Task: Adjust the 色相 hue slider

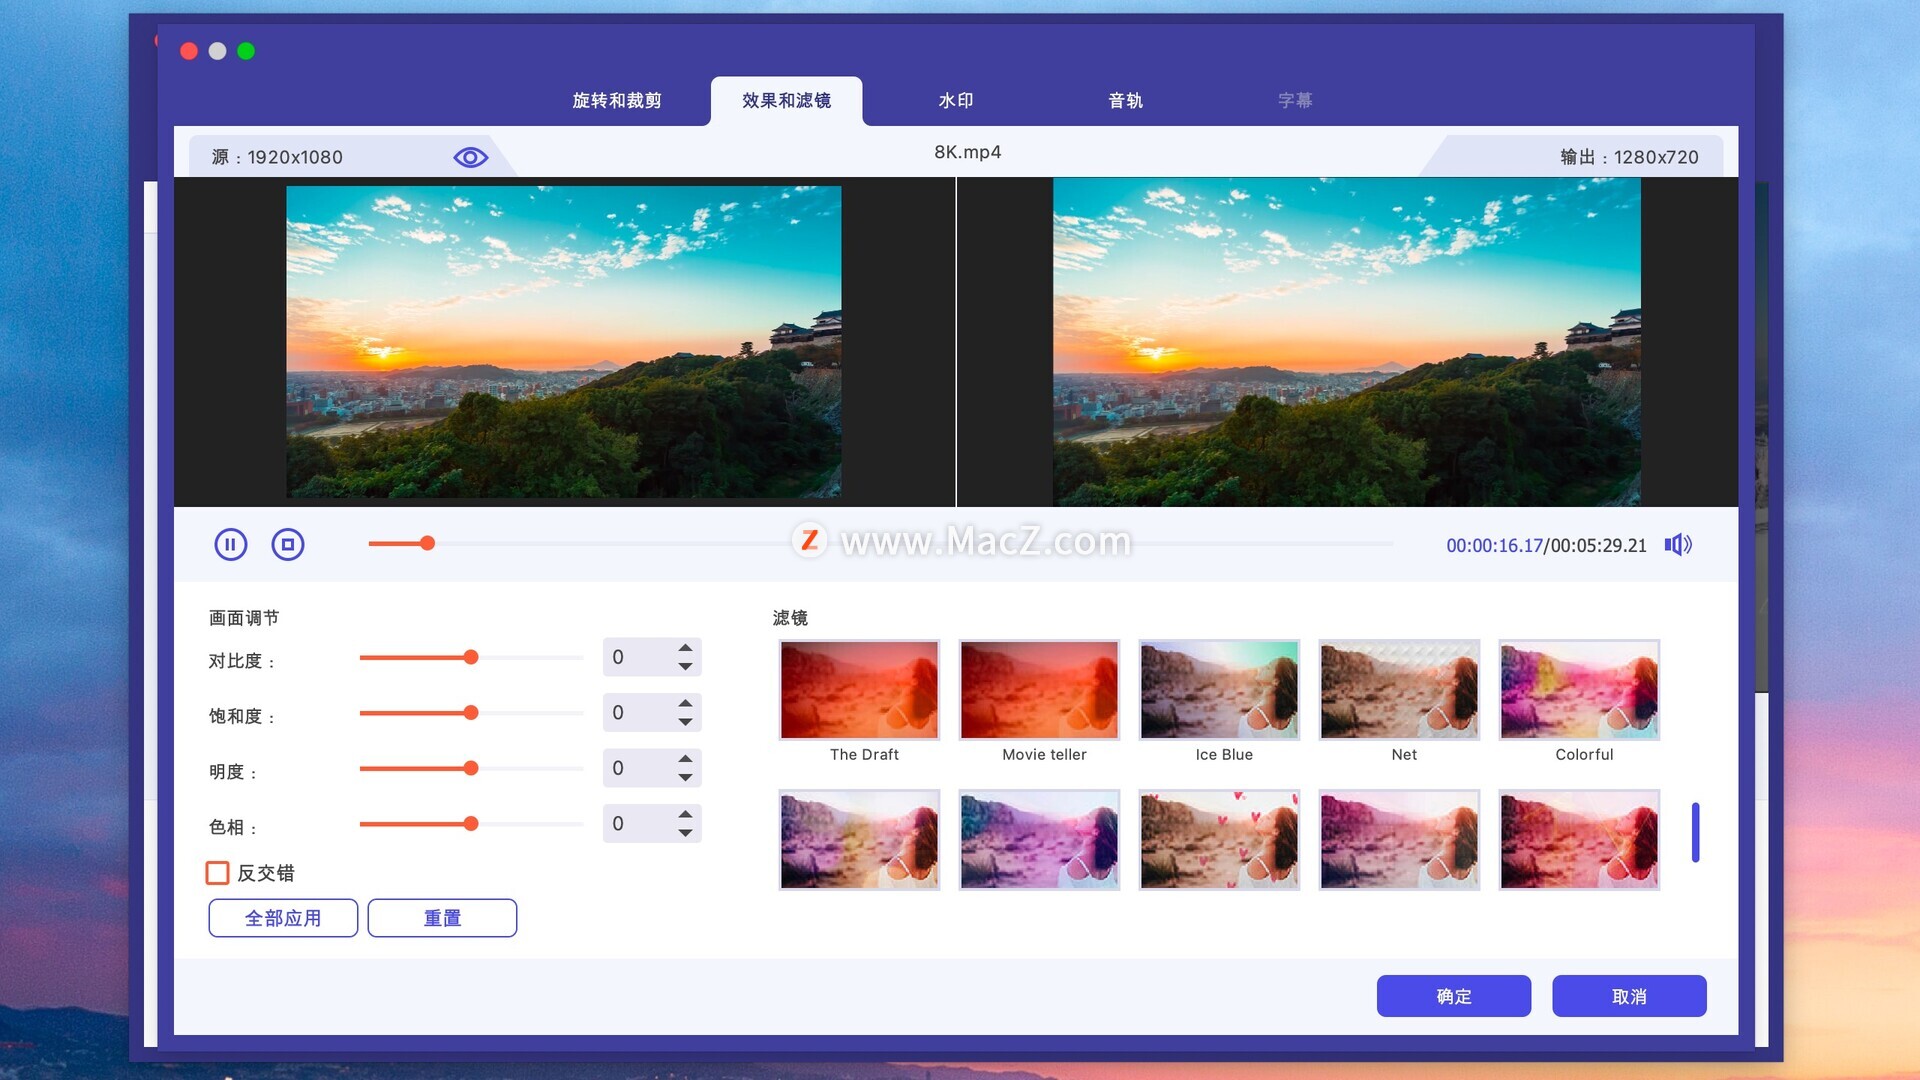Action: (471, 824)
